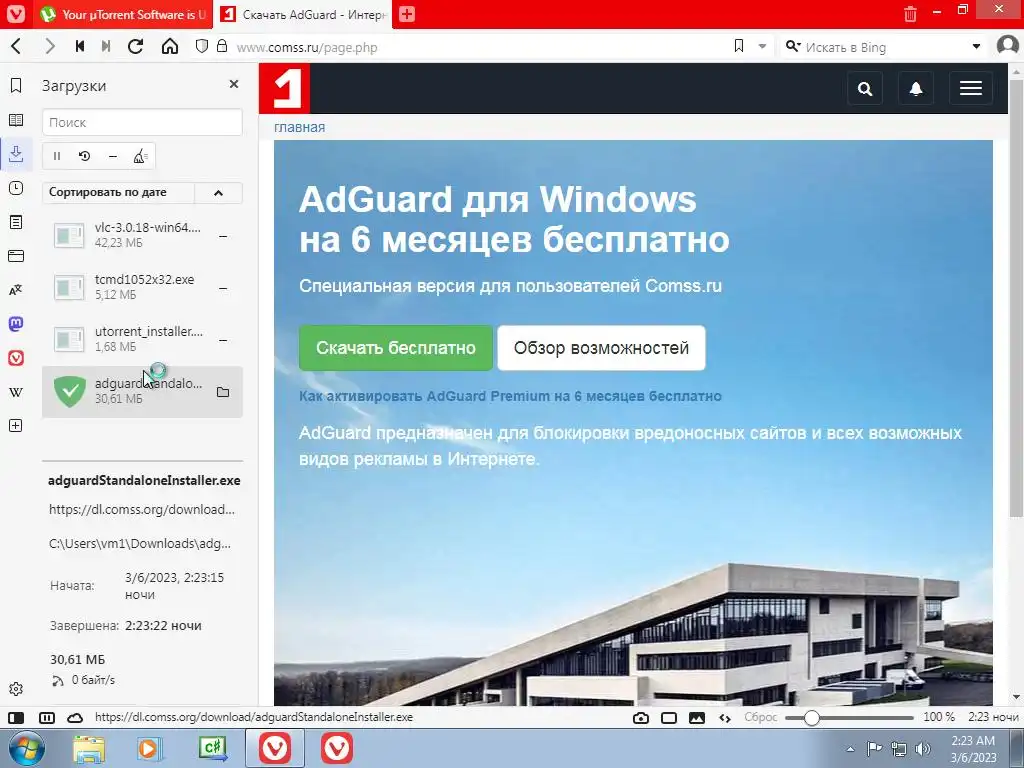The image size is (1024, 768).
Task: Go to the home page
Action: (170, 46)
